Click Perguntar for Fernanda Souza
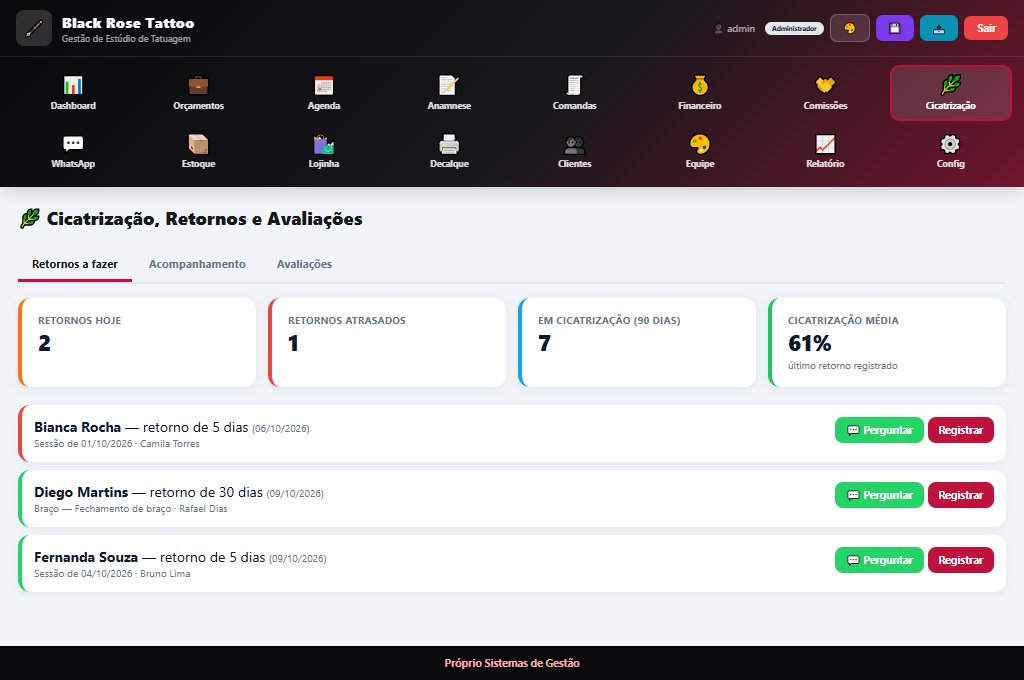 (x=879, y=560)
